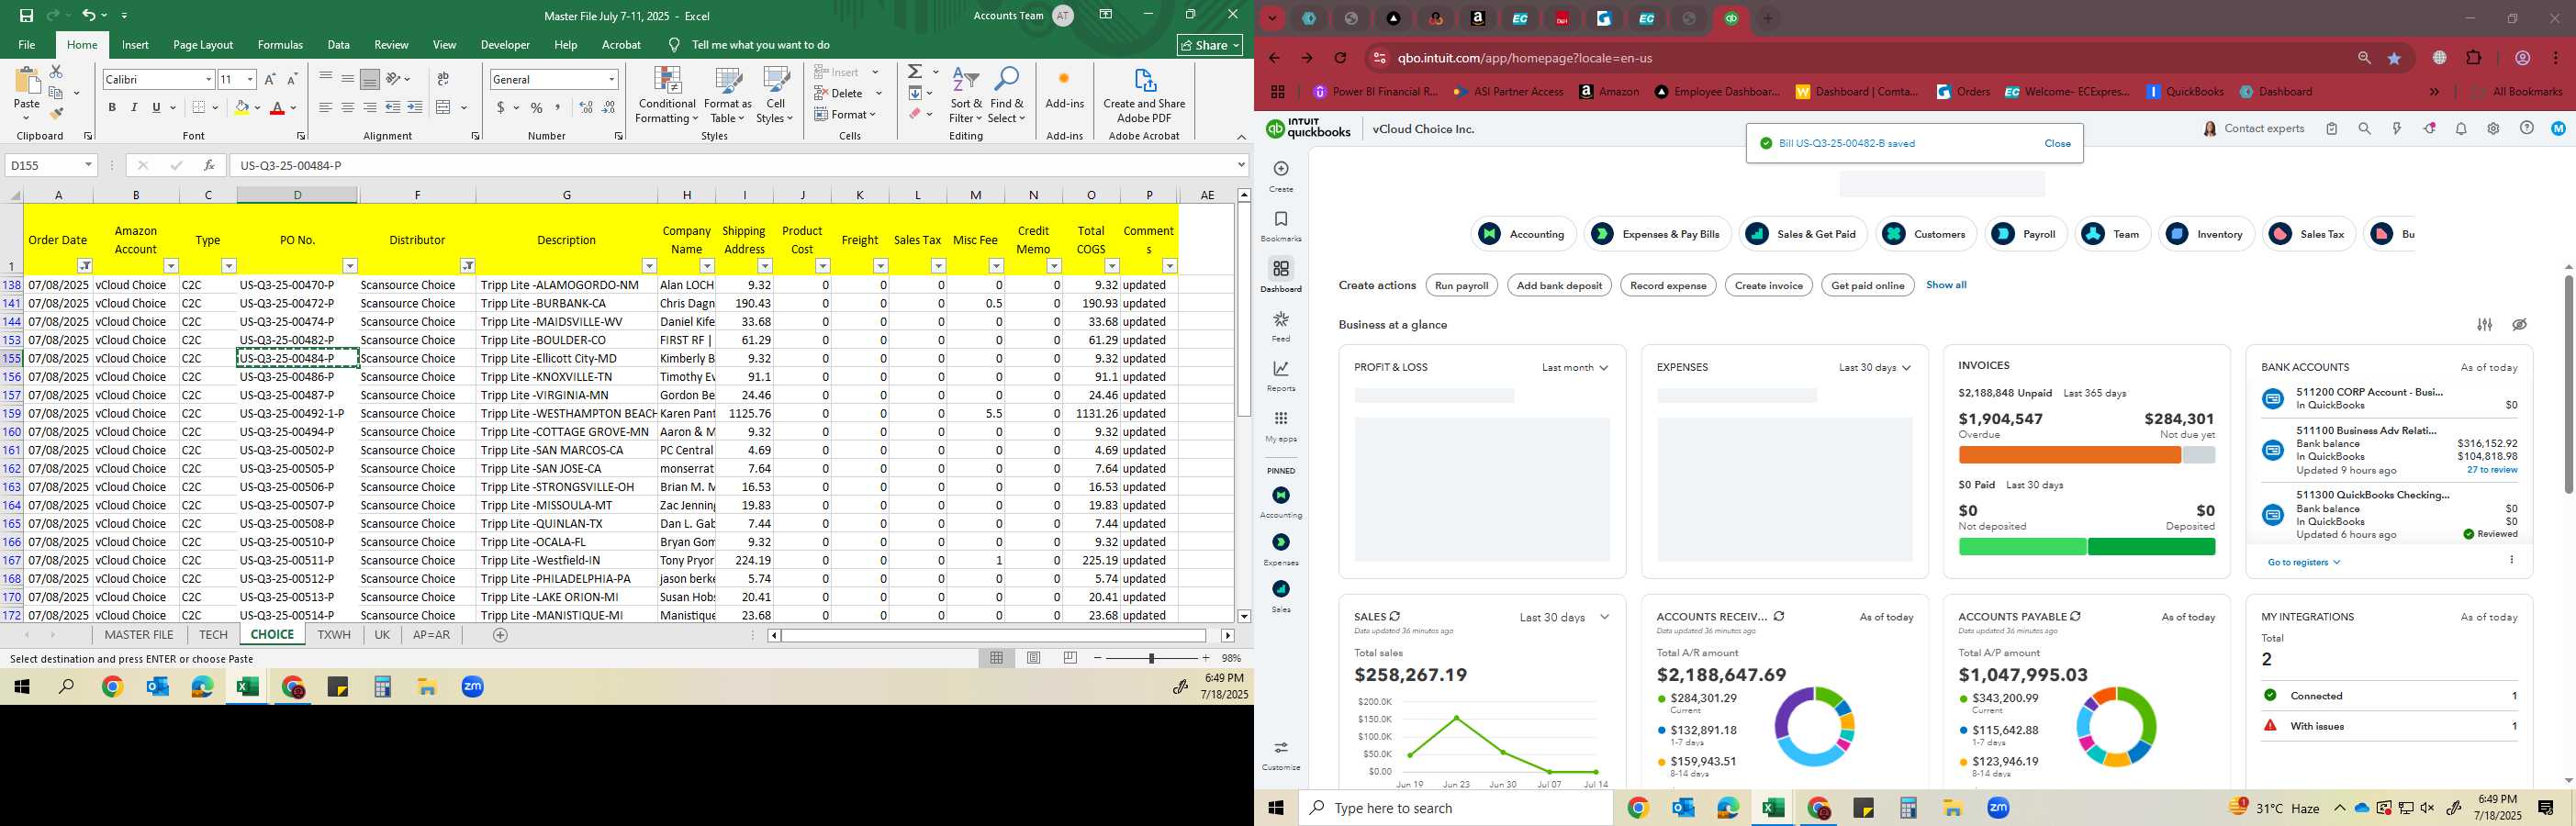The width and height of the screenshot is (2576, 826).
Task: Open Bookmarks in QuickBooks sidebar
Action: [1281, 225]
